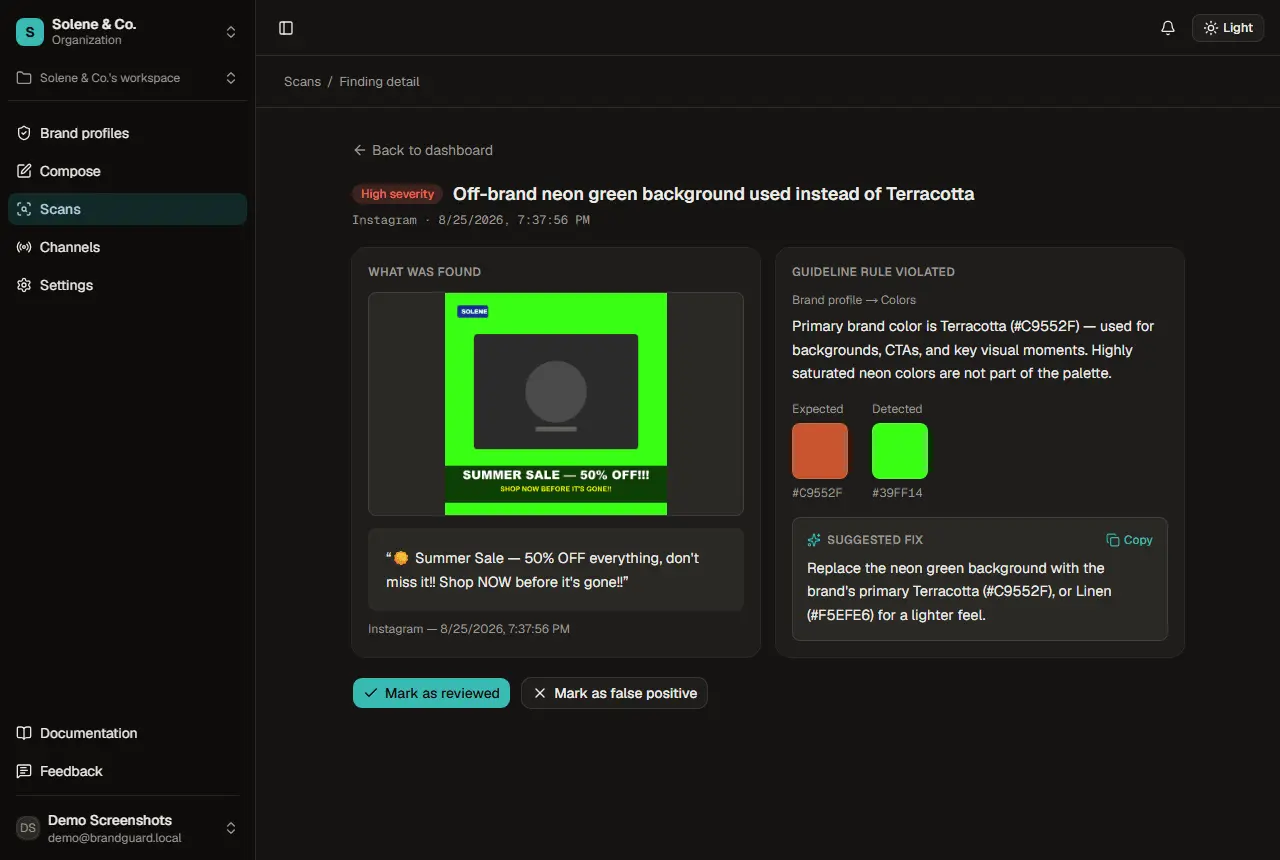This screenshot has width=1280, height=860.
Task: Click the workspace folder icon
Action: coord(24,78)
